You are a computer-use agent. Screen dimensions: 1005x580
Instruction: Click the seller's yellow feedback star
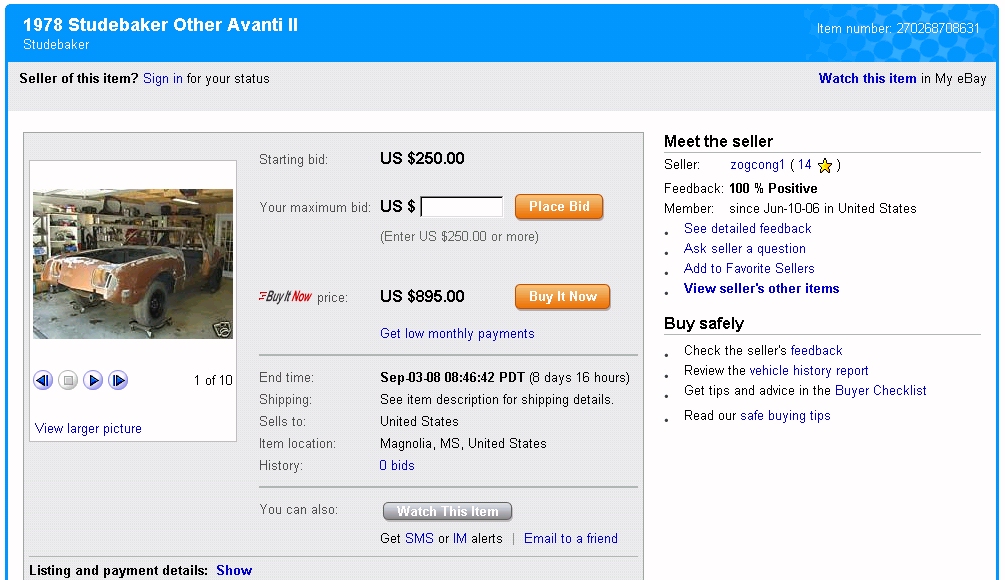(825, 166)
